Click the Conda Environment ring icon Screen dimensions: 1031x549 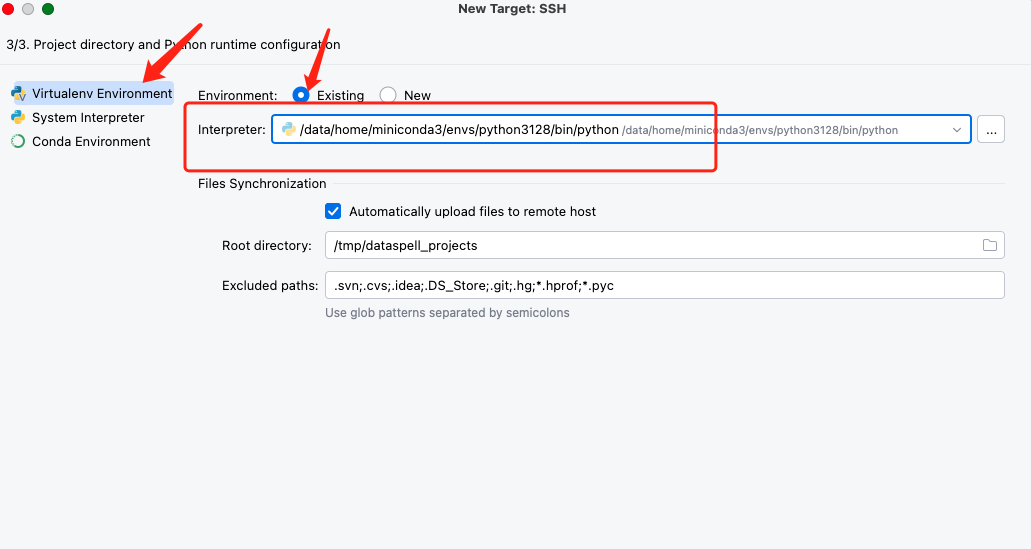point(18,141)
